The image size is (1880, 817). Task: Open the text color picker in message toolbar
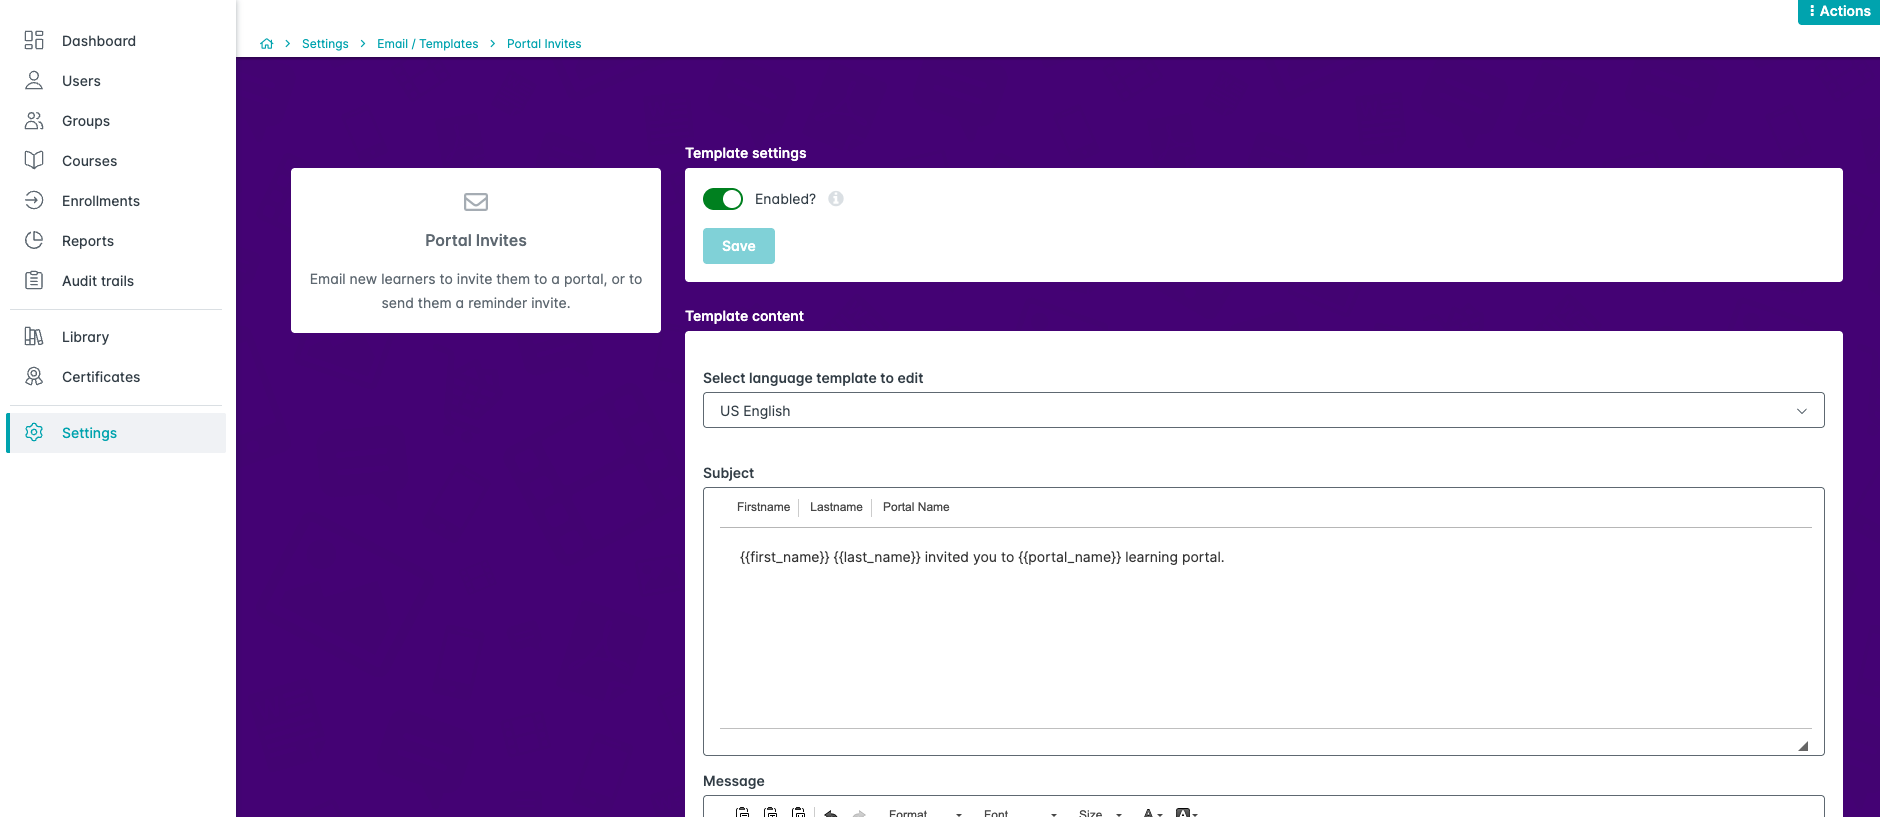coord(1152,813)
